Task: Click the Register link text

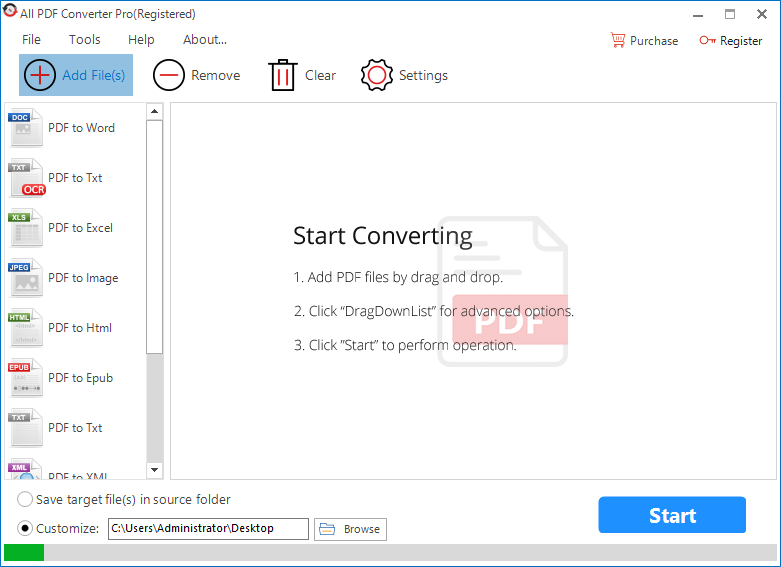Action: 741,41
